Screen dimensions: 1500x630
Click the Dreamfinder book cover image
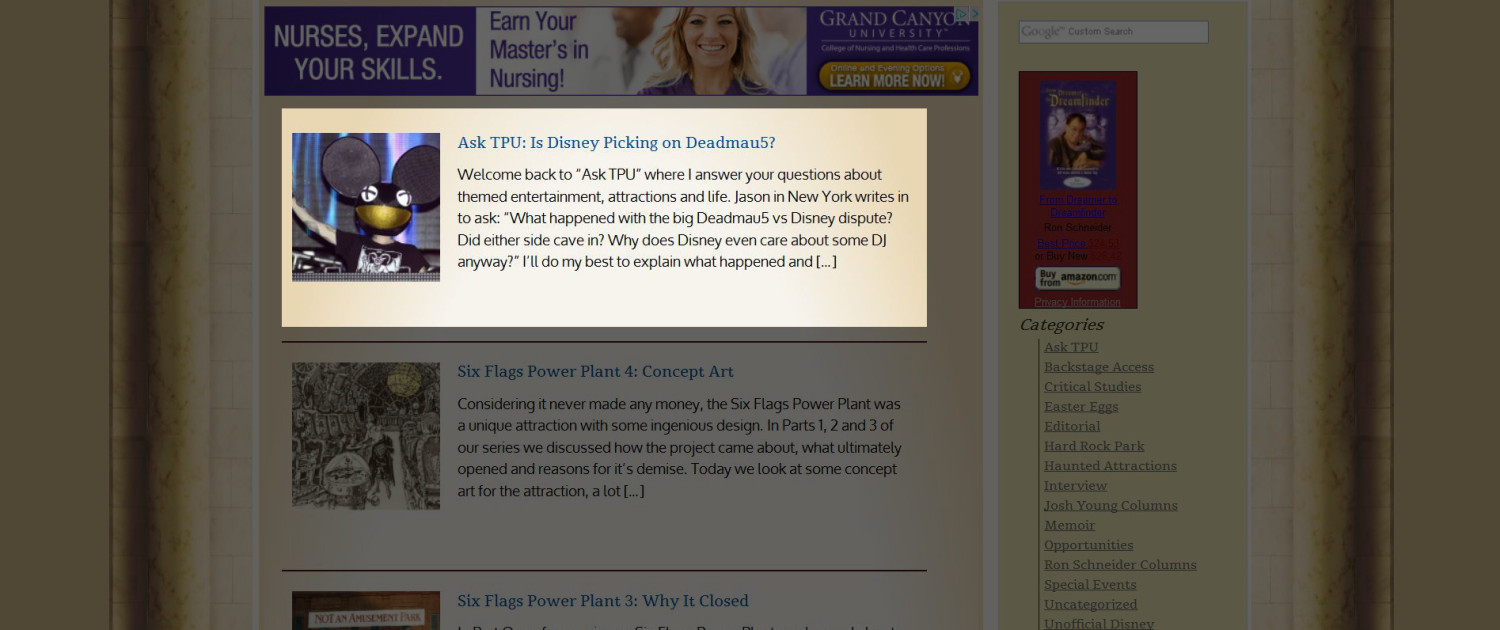pos(1078,135)
